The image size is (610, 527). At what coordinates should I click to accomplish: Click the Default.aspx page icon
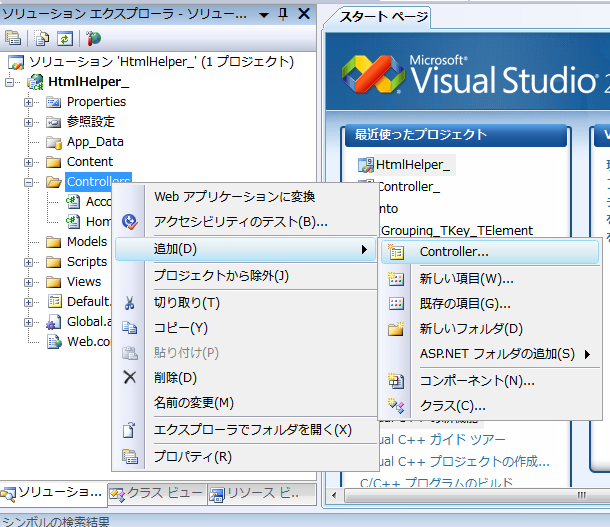tap(54, 301)
